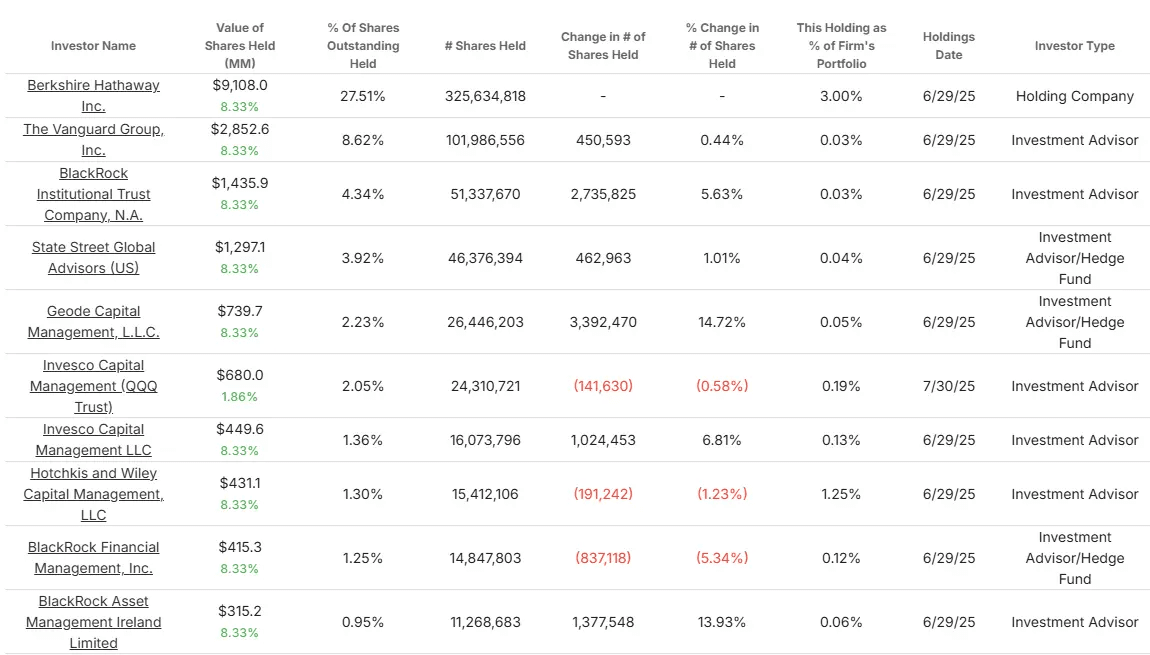Sort by Investor Type column header
The width and height of the screenshot is (1150, 655).
point(1074,45)
